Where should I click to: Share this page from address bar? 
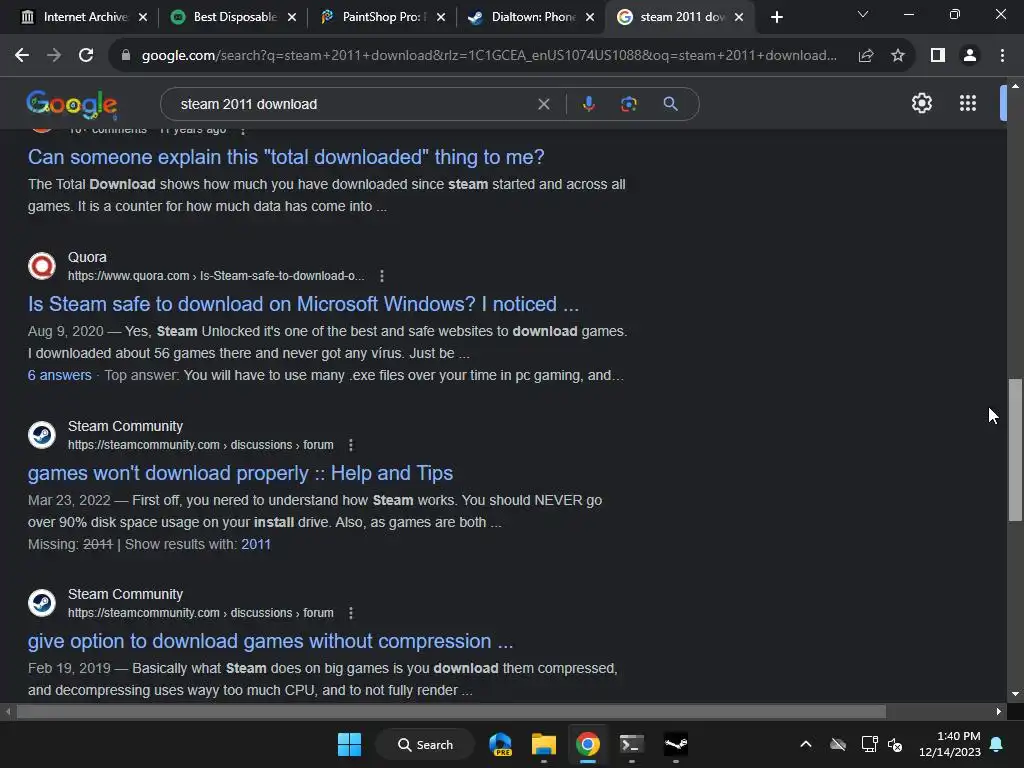coord(866,56)
